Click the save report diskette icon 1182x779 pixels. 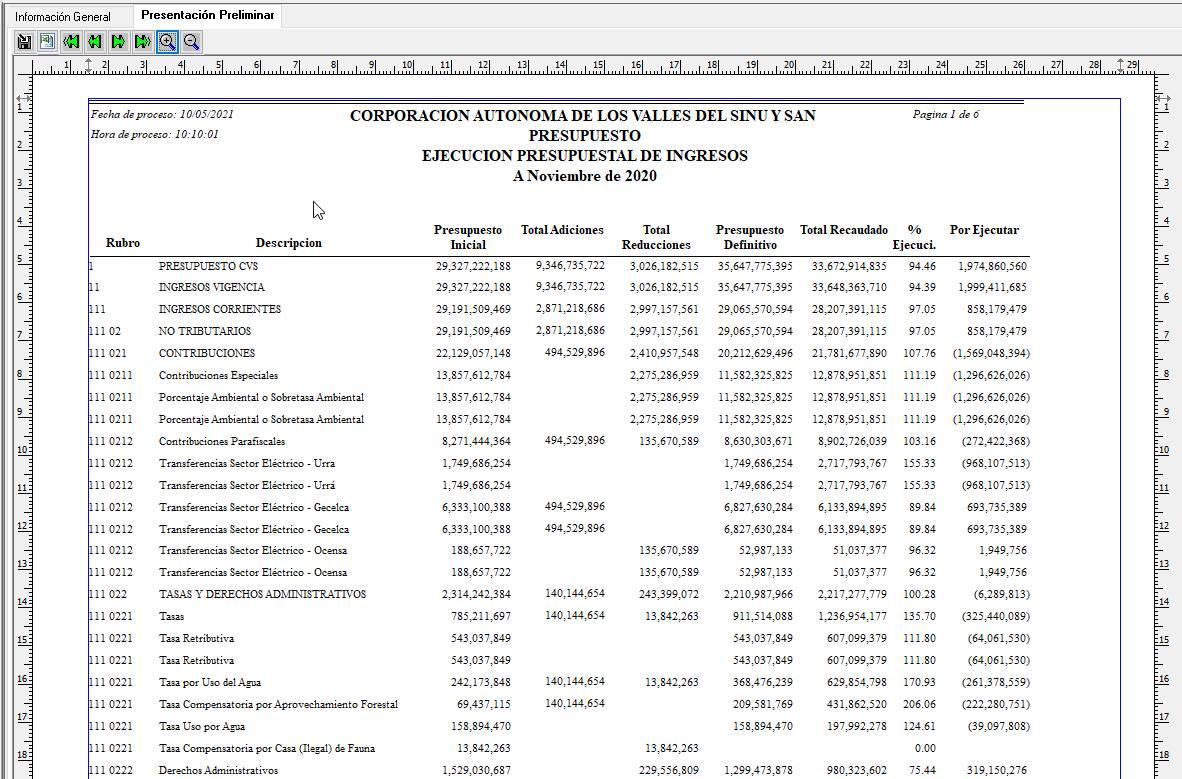[x=24, y=41]
